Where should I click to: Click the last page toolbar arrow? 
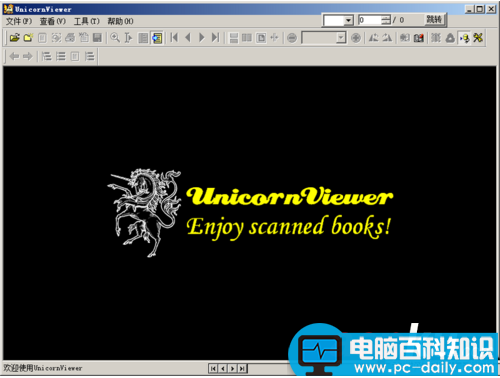coord(216,38)
